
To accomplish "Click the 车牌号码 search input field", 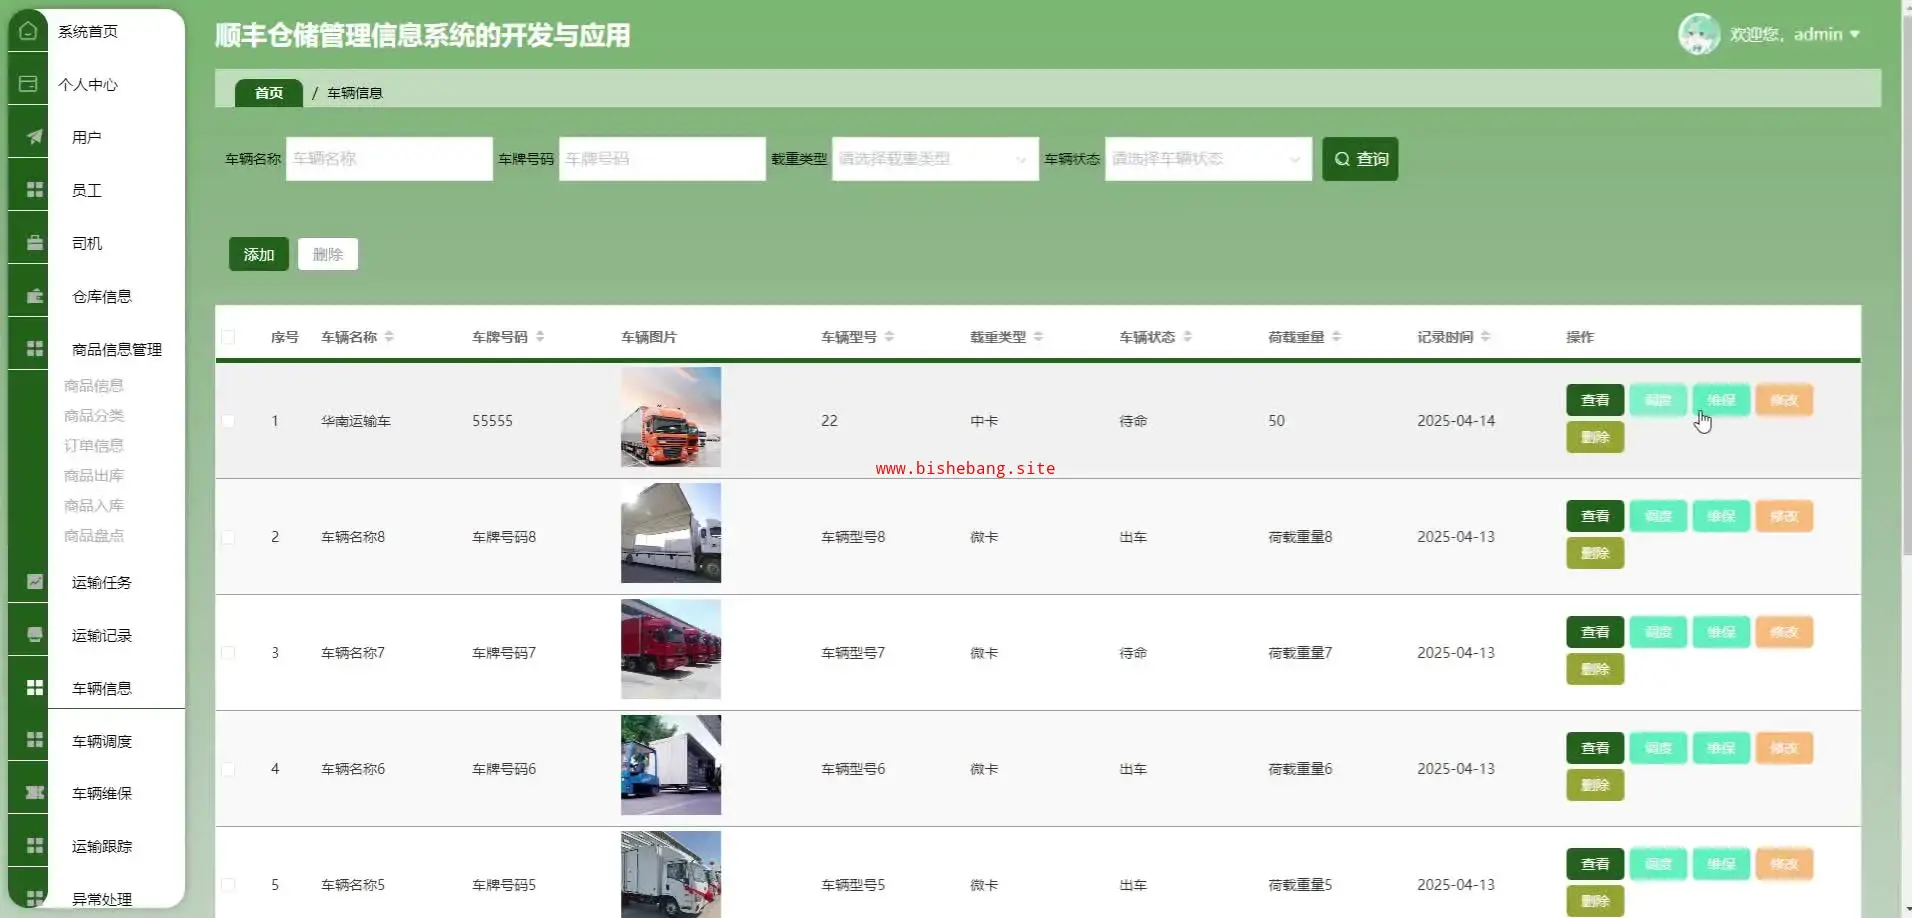I will click(661, 159).
